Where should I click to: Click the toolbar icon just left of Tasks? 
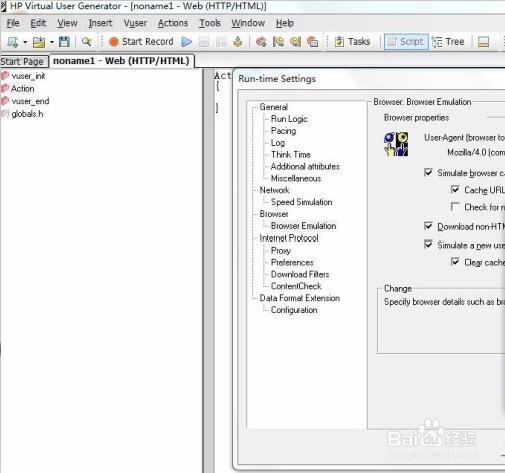pyautogui.click(x=312, y=42)
